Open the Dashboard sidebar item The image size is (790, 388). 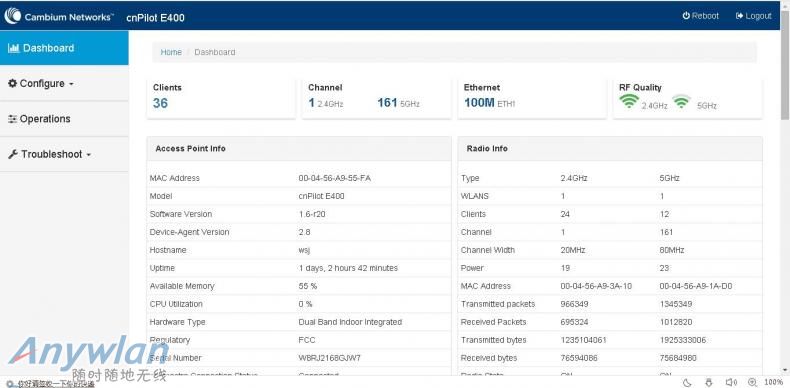click(64, 48)
